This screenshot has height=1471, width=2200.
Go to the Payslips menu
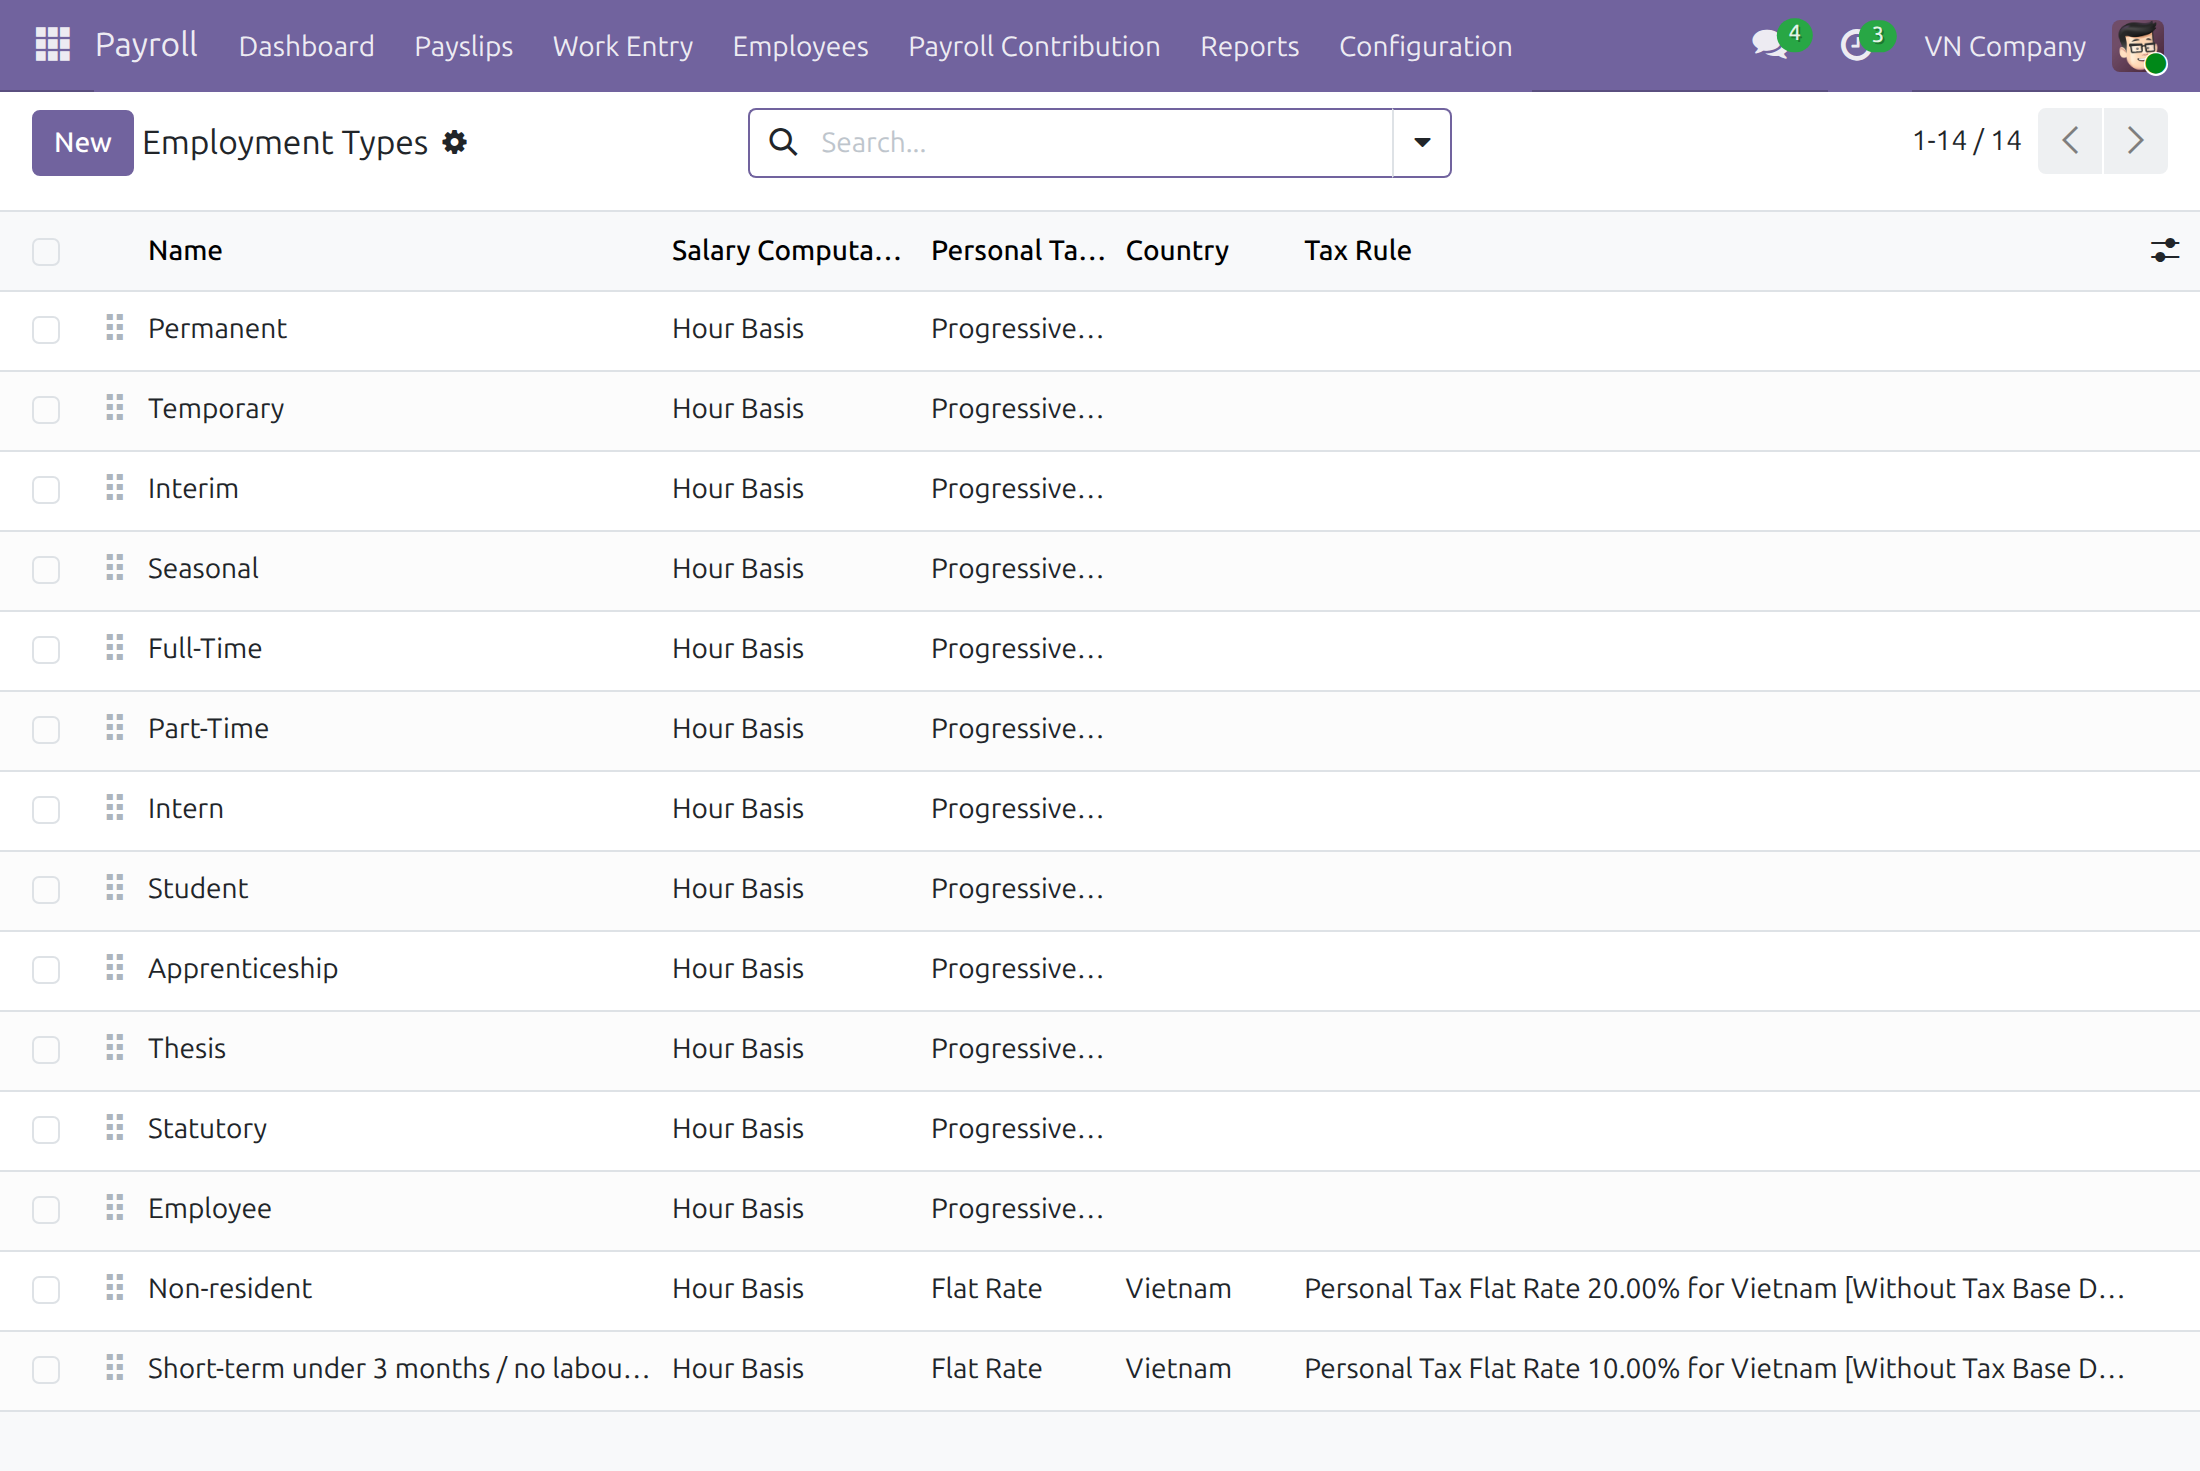[x=464, y=46]
